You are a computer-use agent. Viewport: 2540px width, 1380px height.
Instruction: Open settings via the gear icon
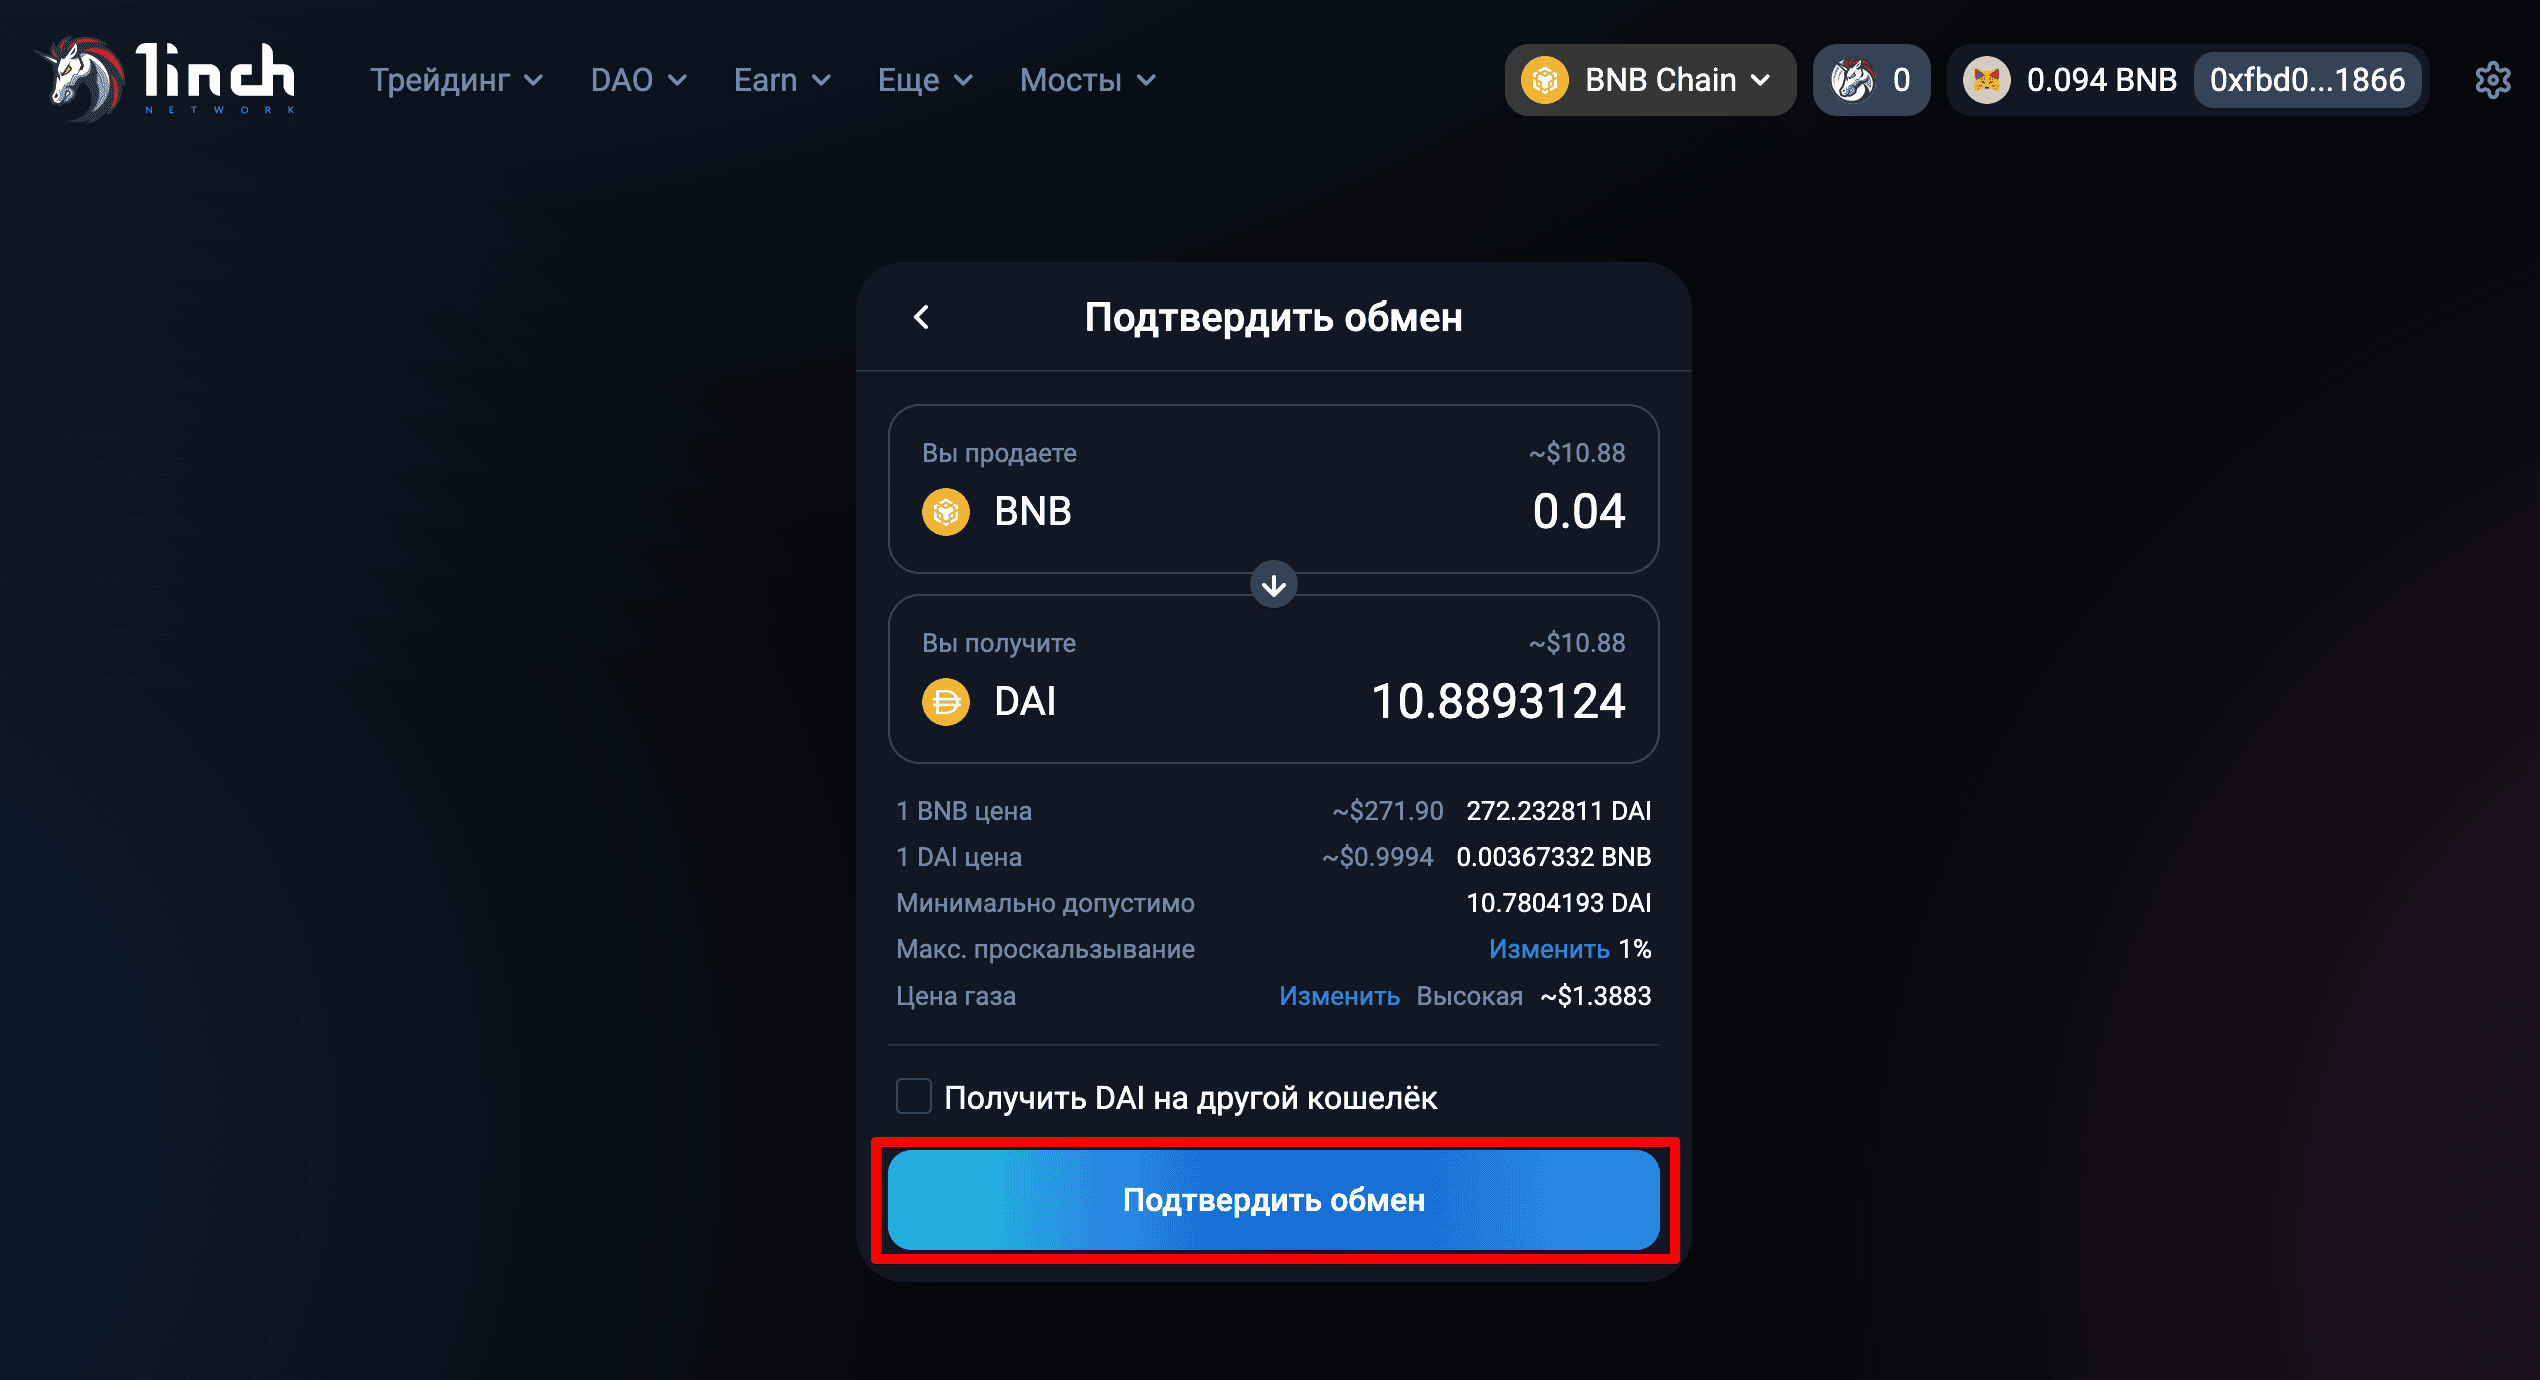(x=2493, y=80)
